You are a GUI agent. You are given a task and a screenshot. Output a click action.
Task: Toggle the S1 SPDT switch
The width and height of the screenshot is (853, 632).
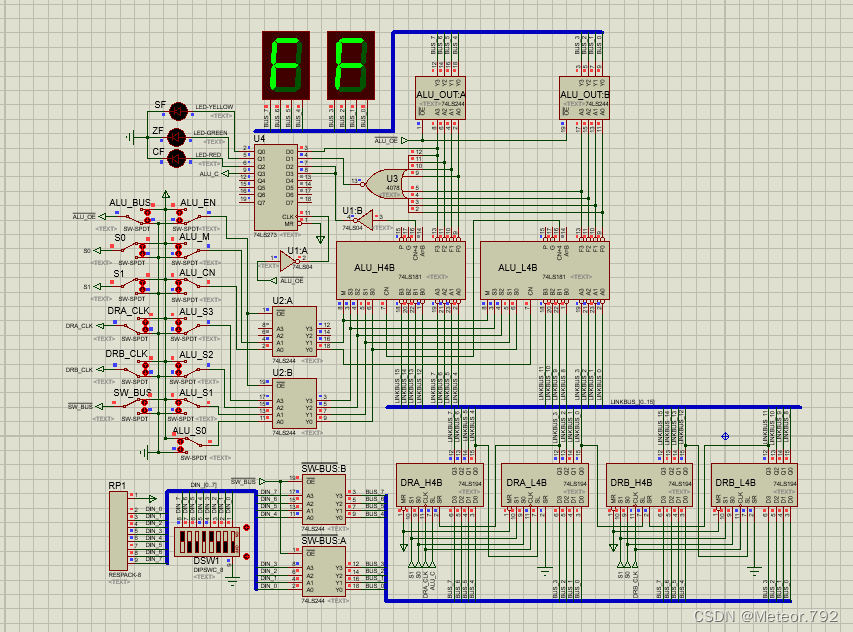135,286
